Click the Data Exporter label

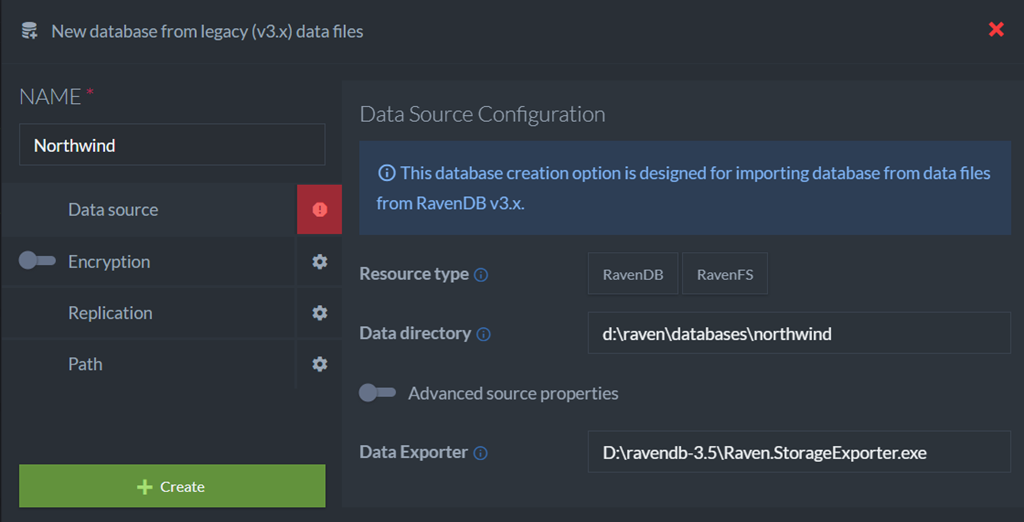tap(413, 451)
